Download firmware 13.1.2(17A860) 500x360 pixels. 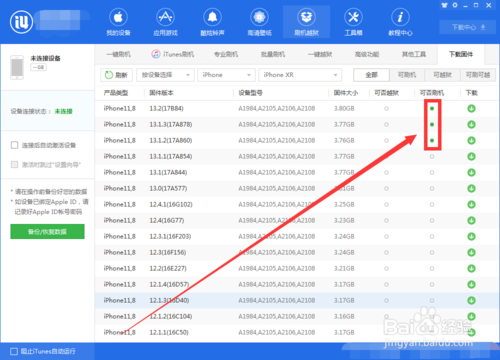(471, 140)
